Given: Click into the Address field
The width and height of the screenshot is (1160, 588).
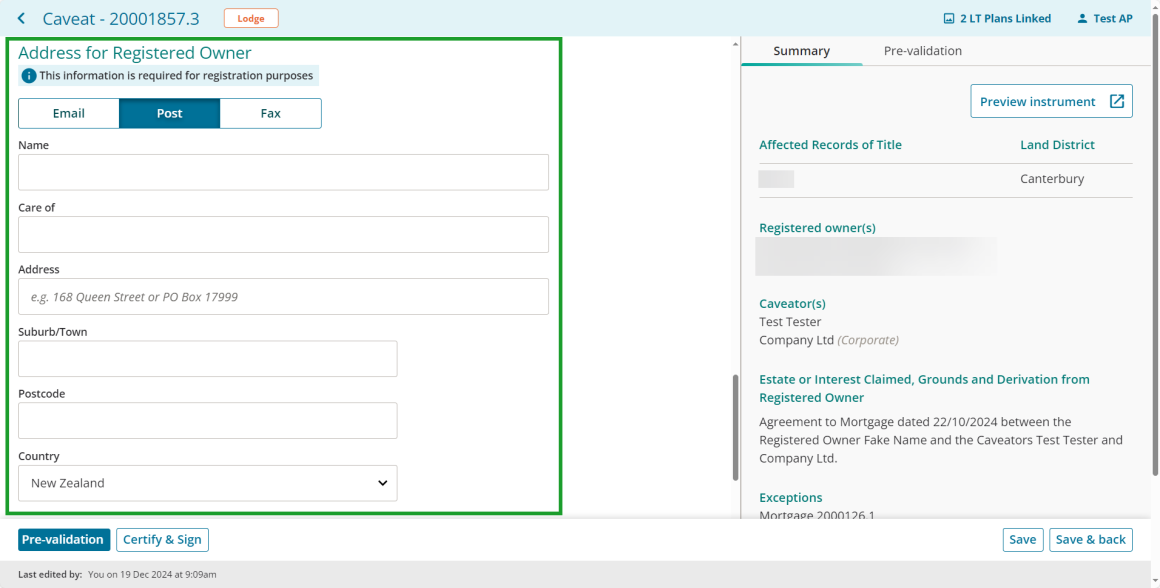Looking at the screenshot, I should pos(283,297).
